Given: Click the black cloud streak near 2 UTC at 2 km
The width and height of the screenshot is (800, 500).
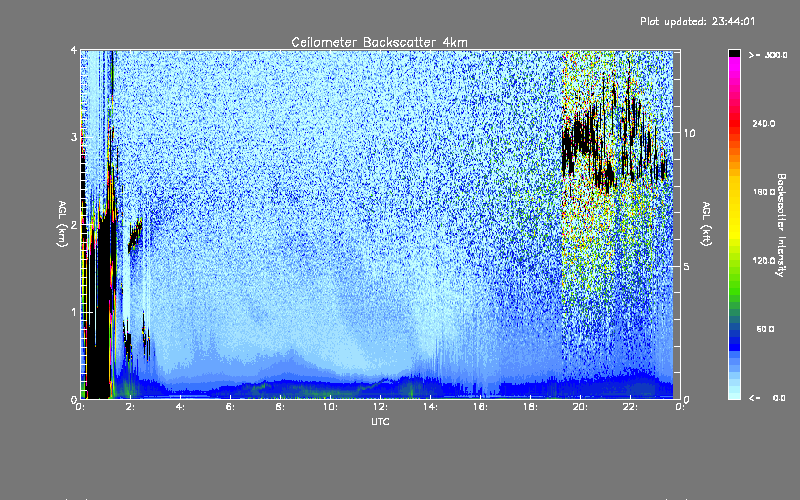Looking at the screenshot, I should 135,234.
